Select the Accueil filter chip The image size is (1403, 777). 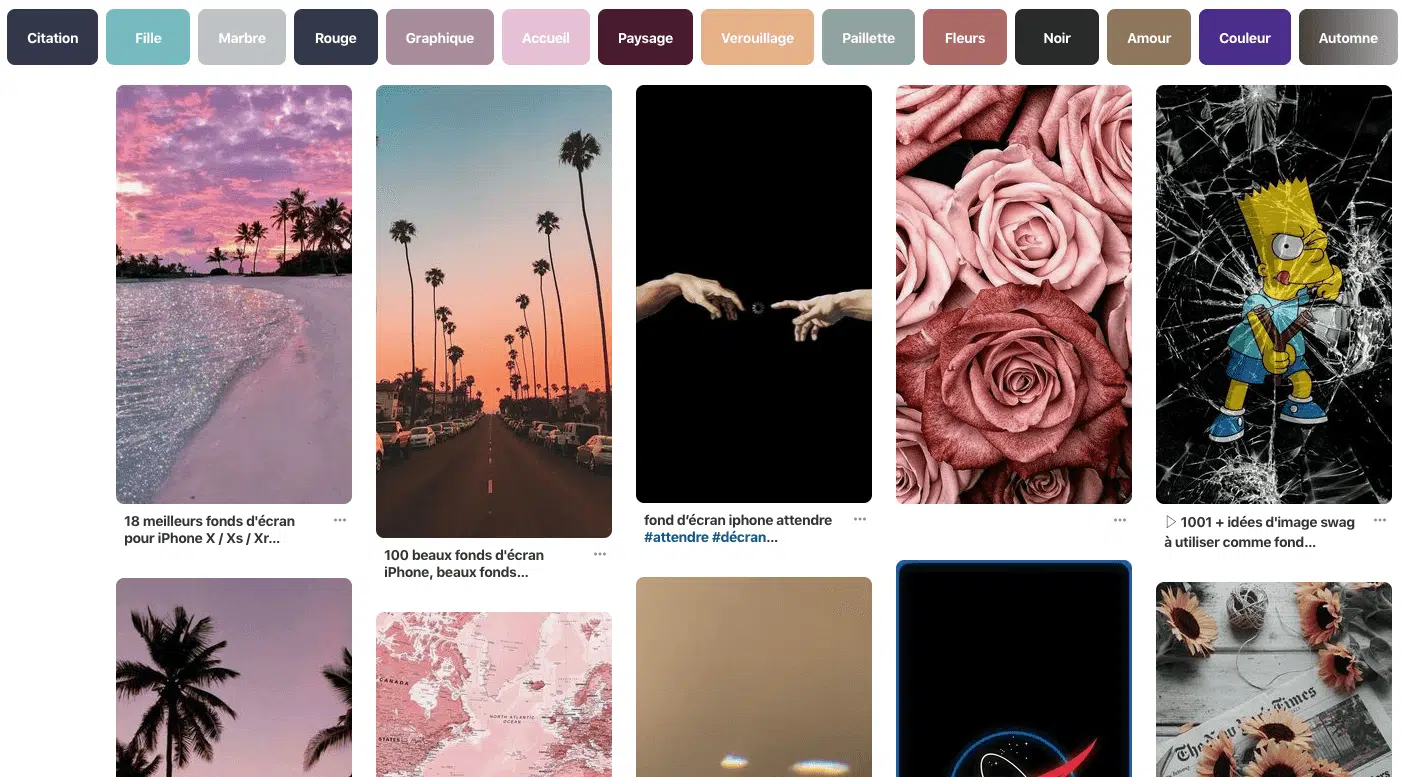coord(546,37)
